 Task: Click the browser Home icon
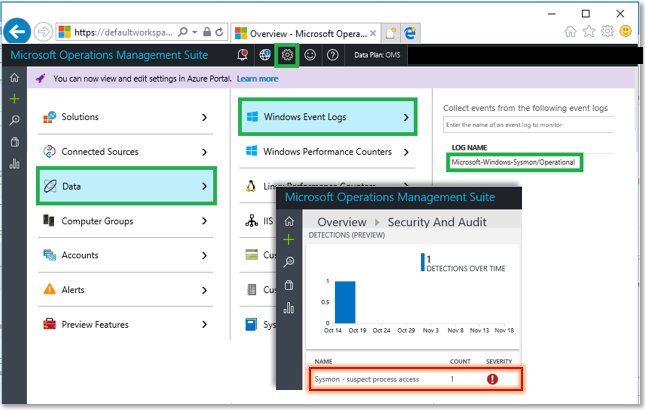pyautogui.click(x=570, y=31)
